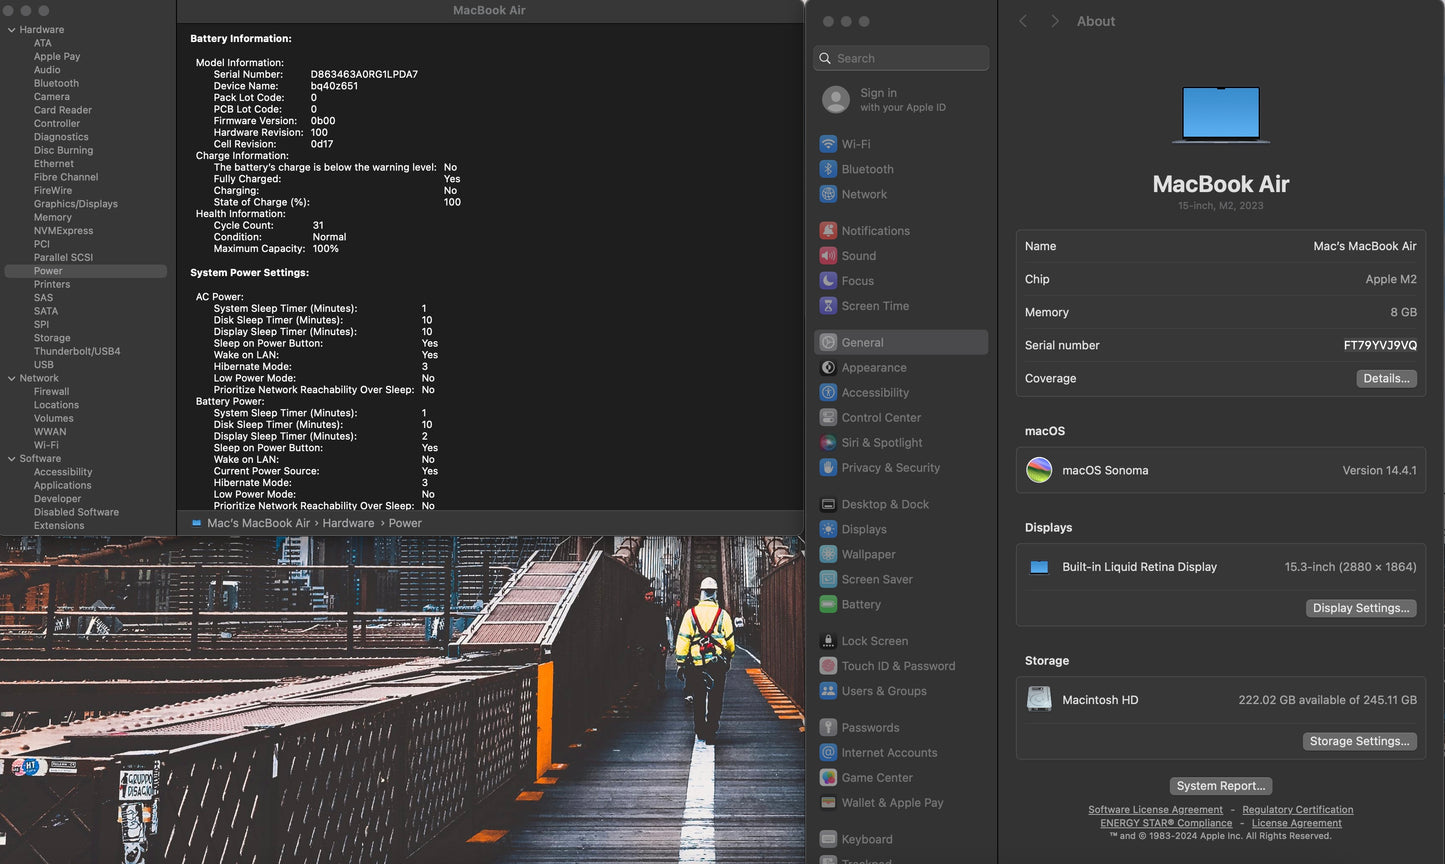Open Wi-Fi settings icon in sidebar

pyautogui.click(x=828, y=144)
